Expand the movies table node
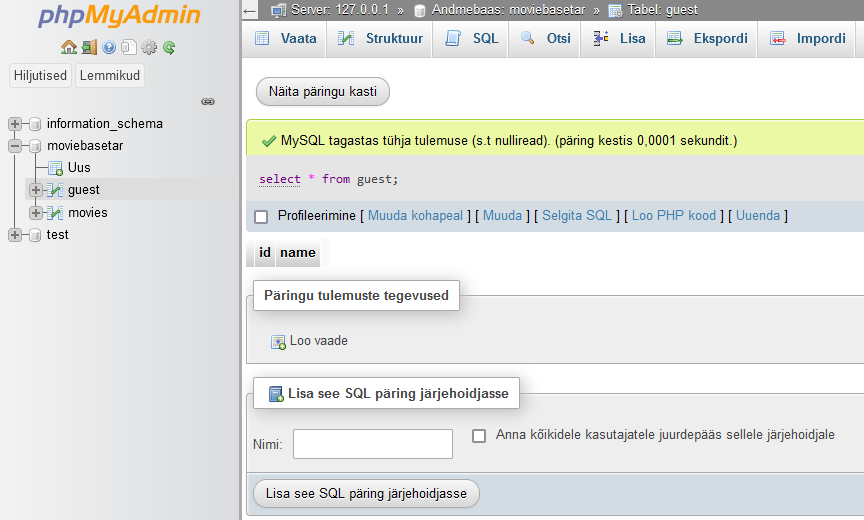 (x=36, y=212)
